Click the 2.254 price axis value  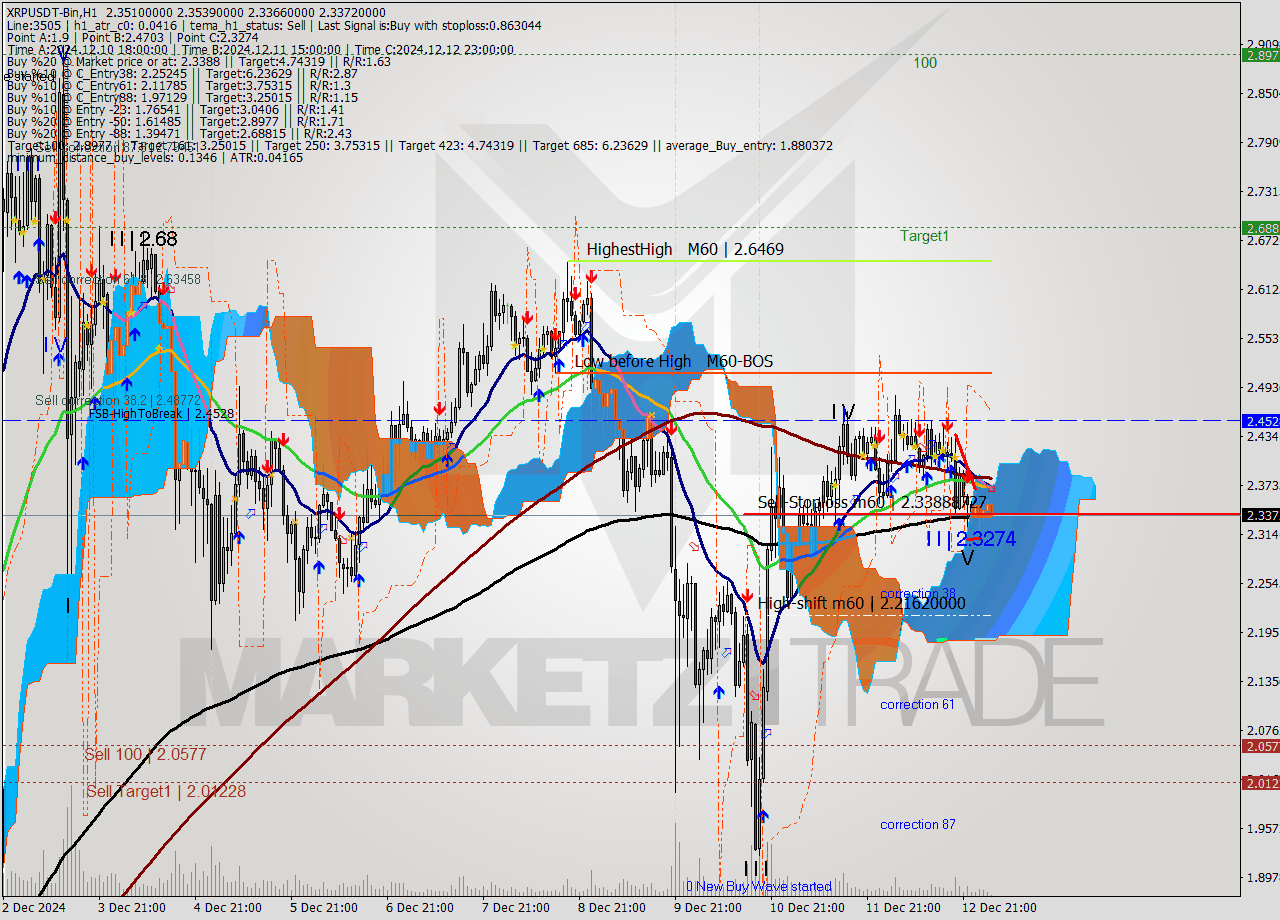click(1262, 584)
